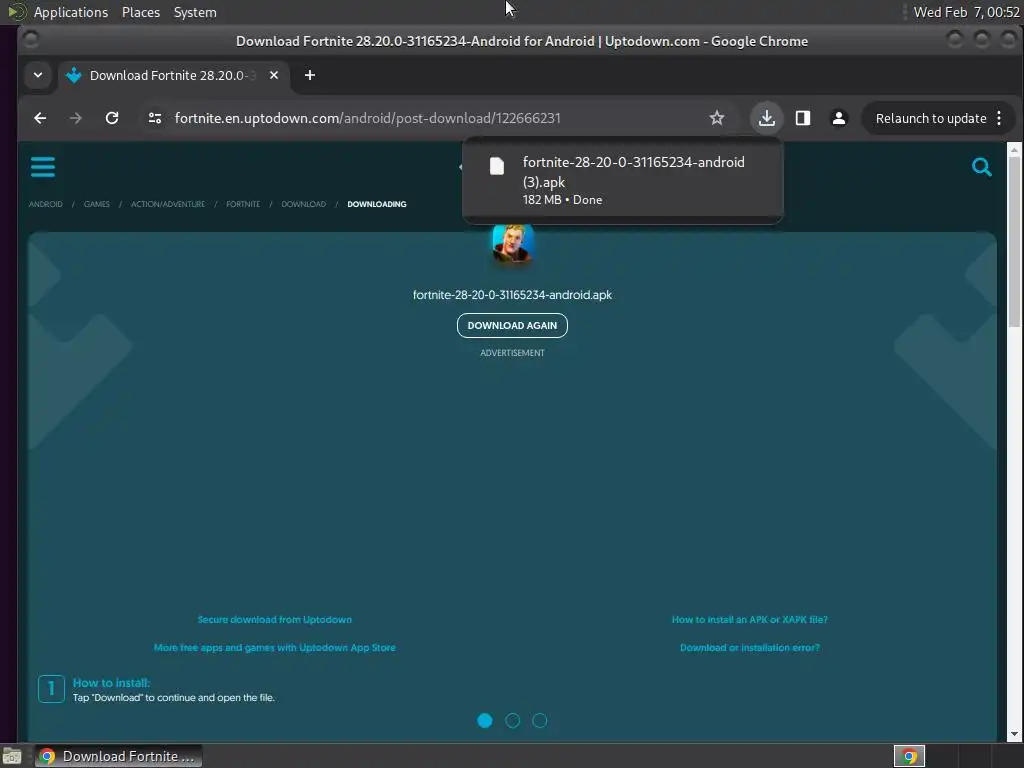Open Uptodown hamburger menu
Screen dimensions: 1024x768
[x=43, y=167]
